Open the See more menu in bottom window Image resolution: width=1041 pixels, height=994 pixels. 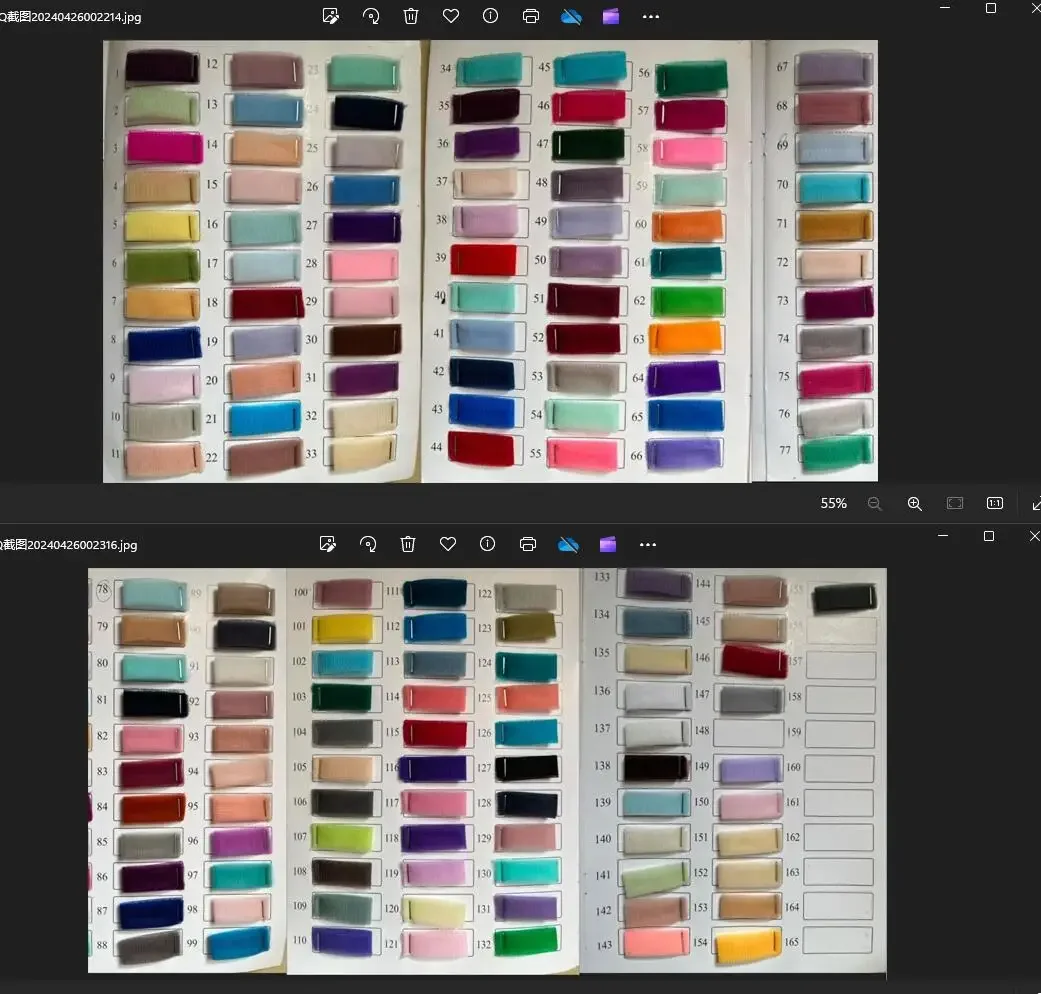[648, 545]
